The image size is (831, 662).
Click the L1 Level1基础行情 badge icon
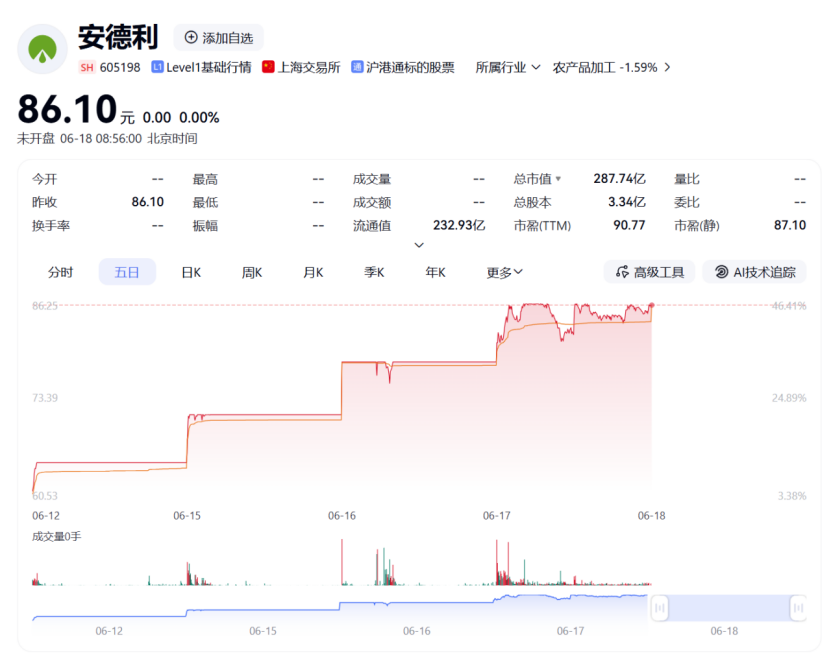pos(157,67)
